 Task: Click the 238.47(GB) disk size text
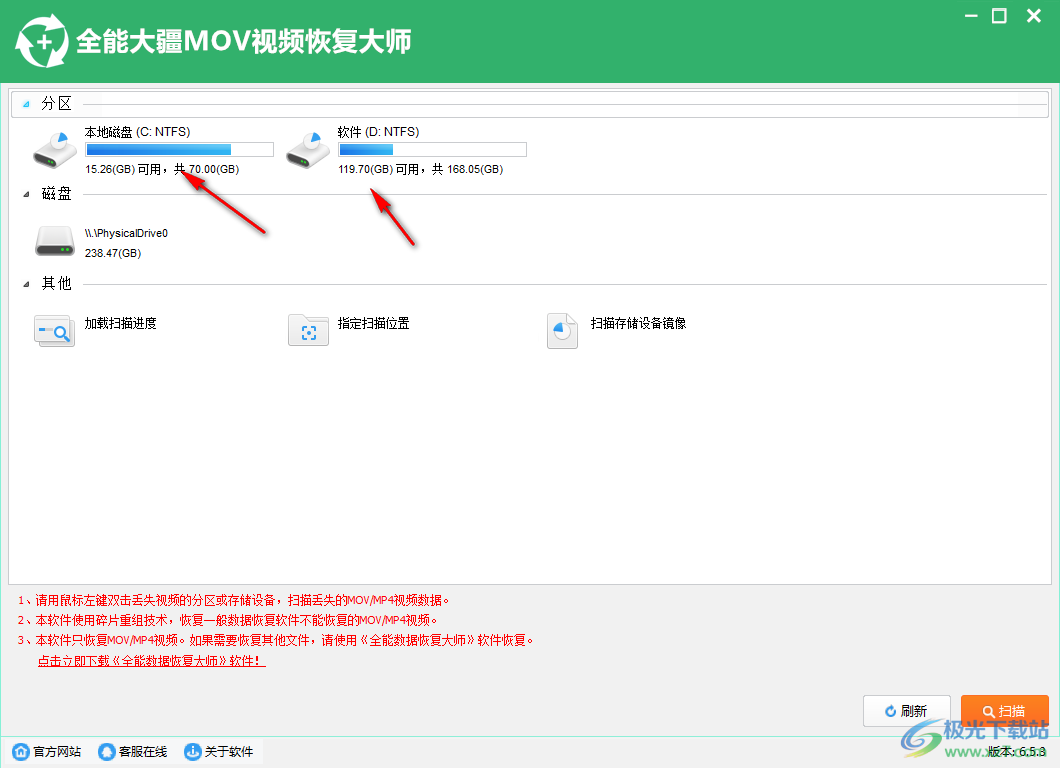[113, 253]
